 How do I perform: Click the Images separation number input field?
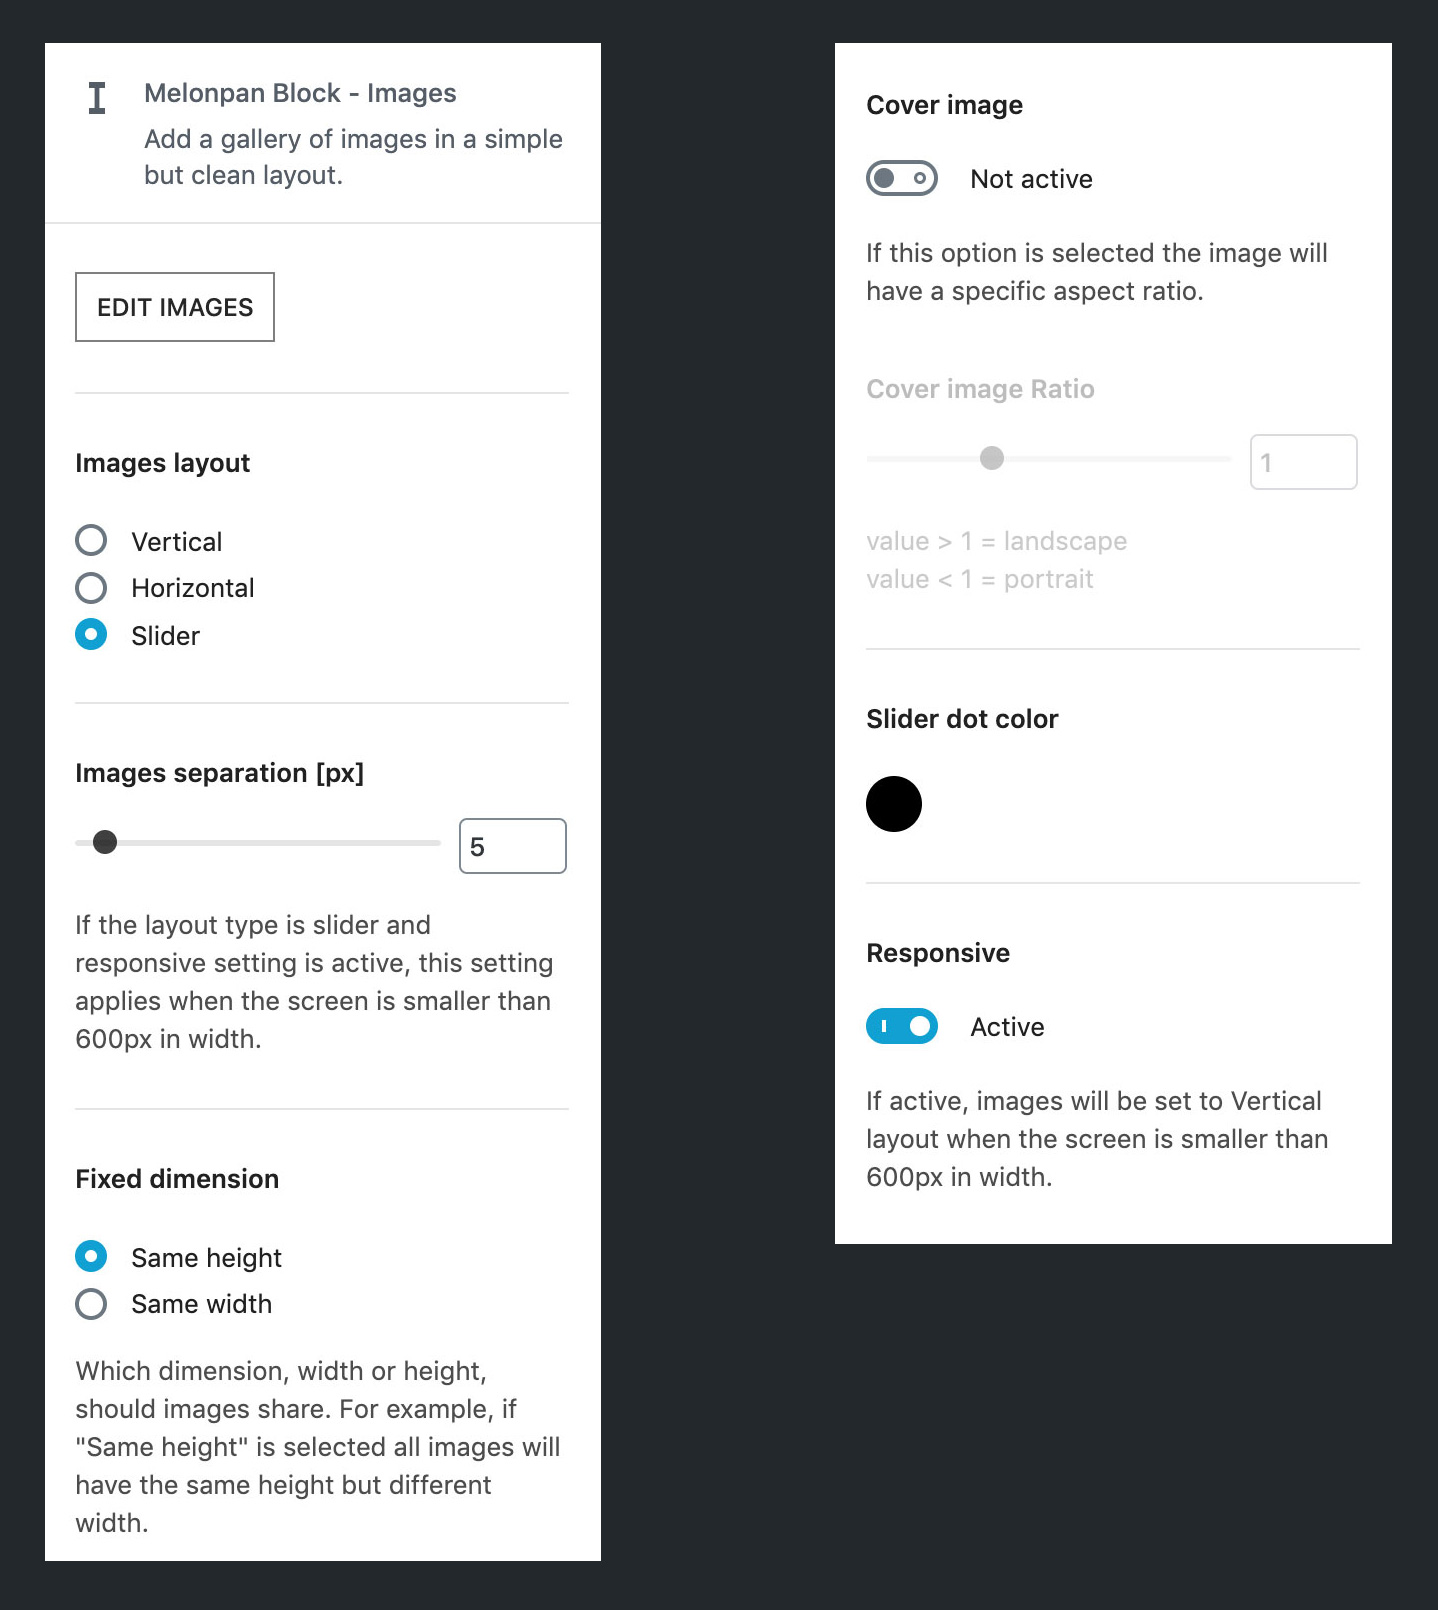tap(512, 846)
